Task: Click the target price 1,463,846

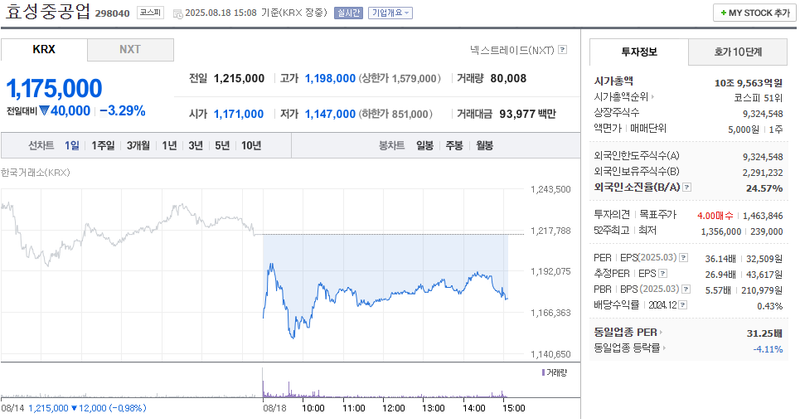Action: (763, 216)
